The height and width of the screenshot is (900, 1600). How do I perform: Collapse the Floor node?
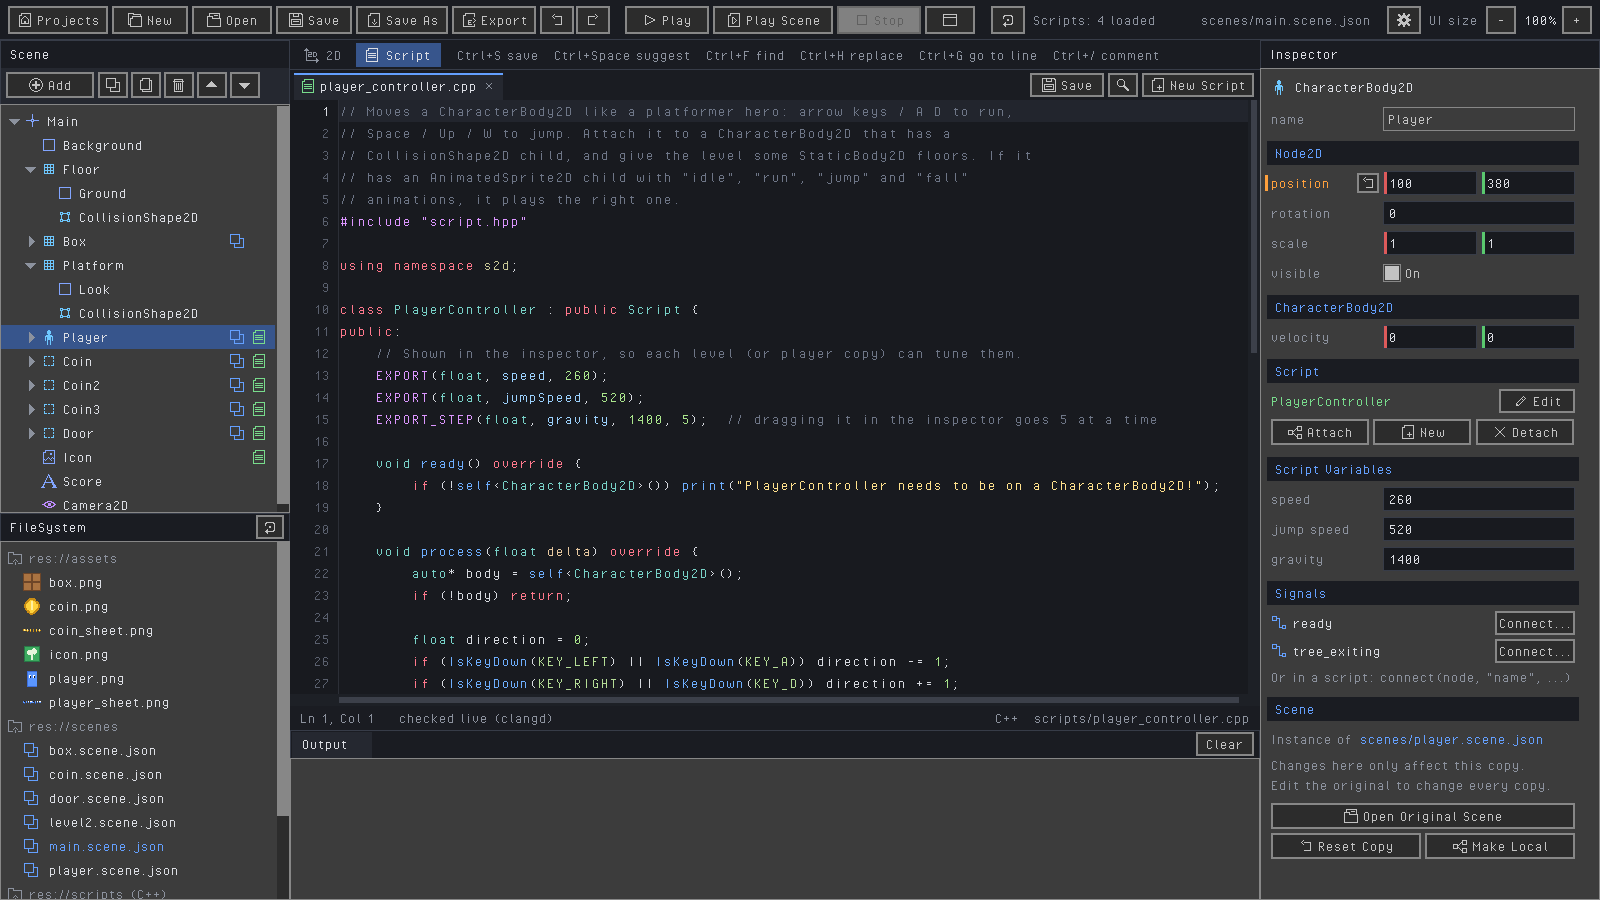31,169
